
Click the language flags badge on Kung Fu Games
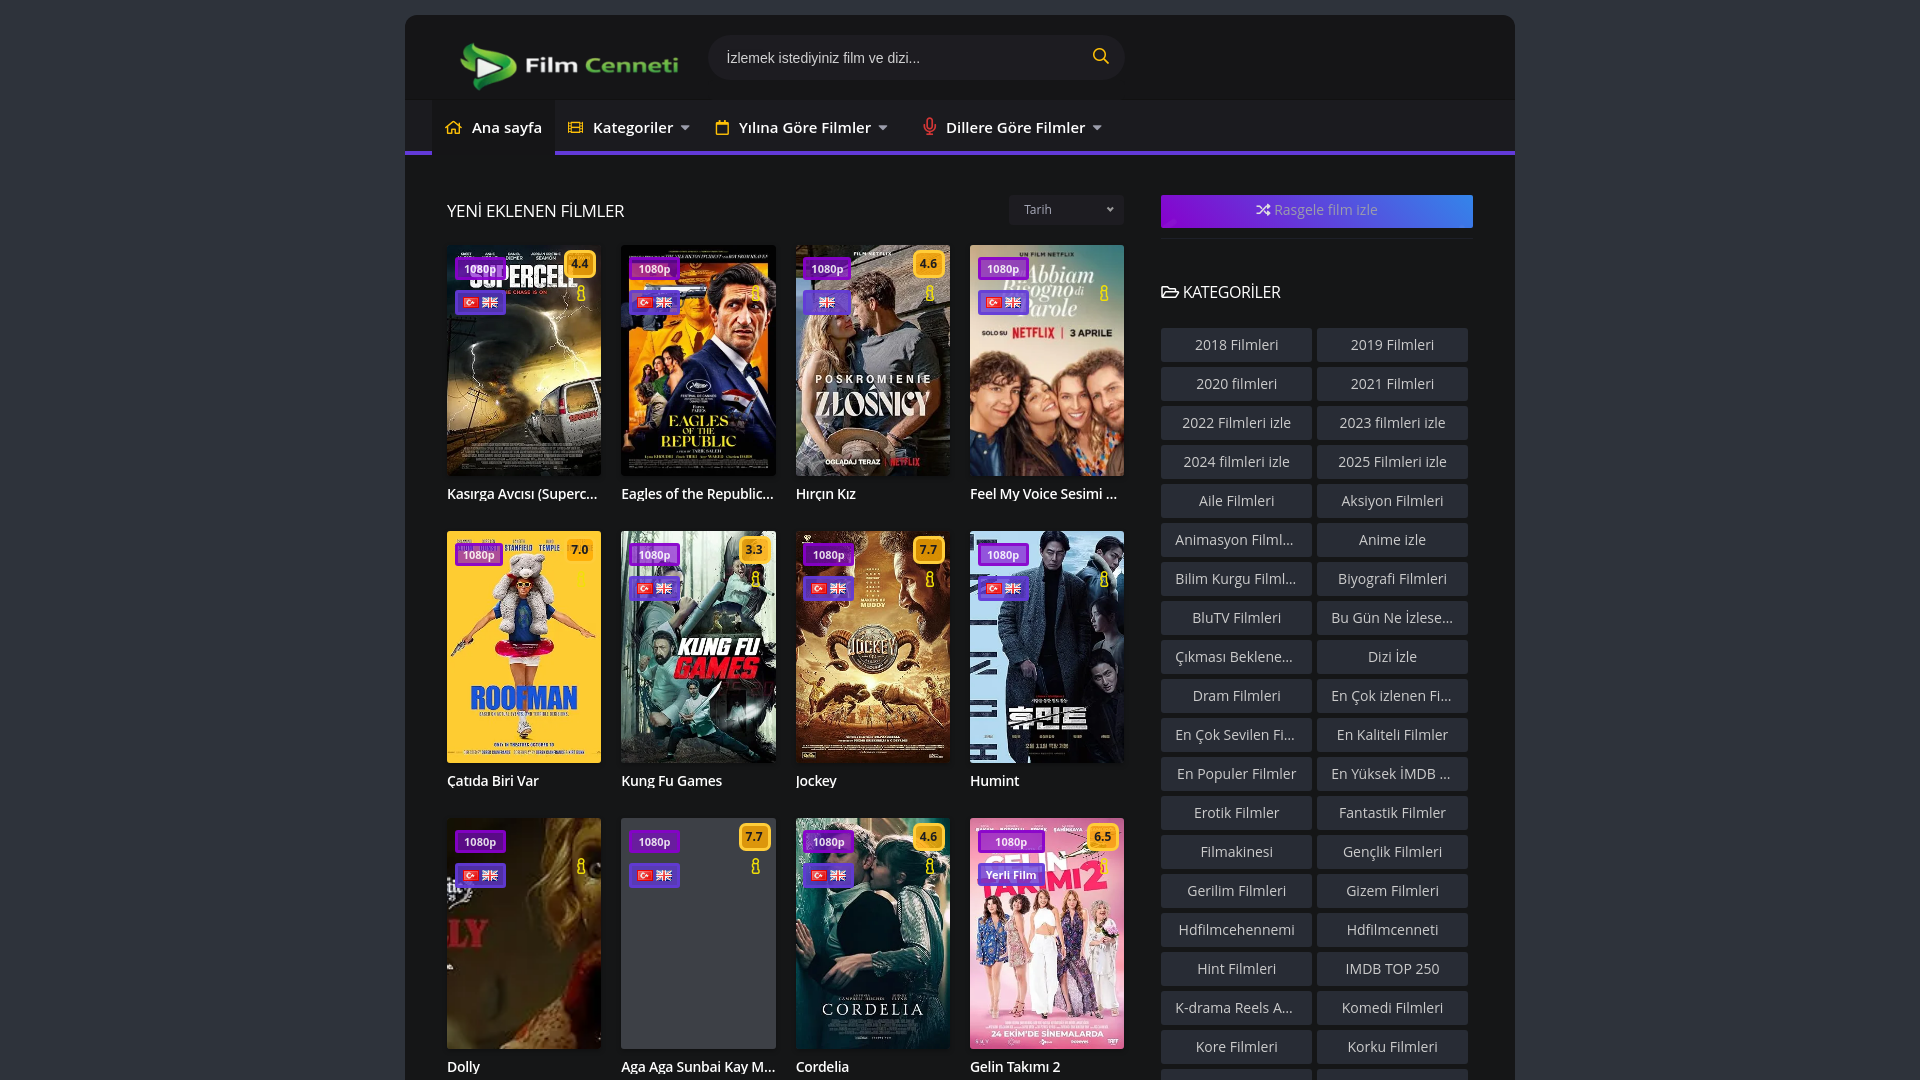point(654,589)
